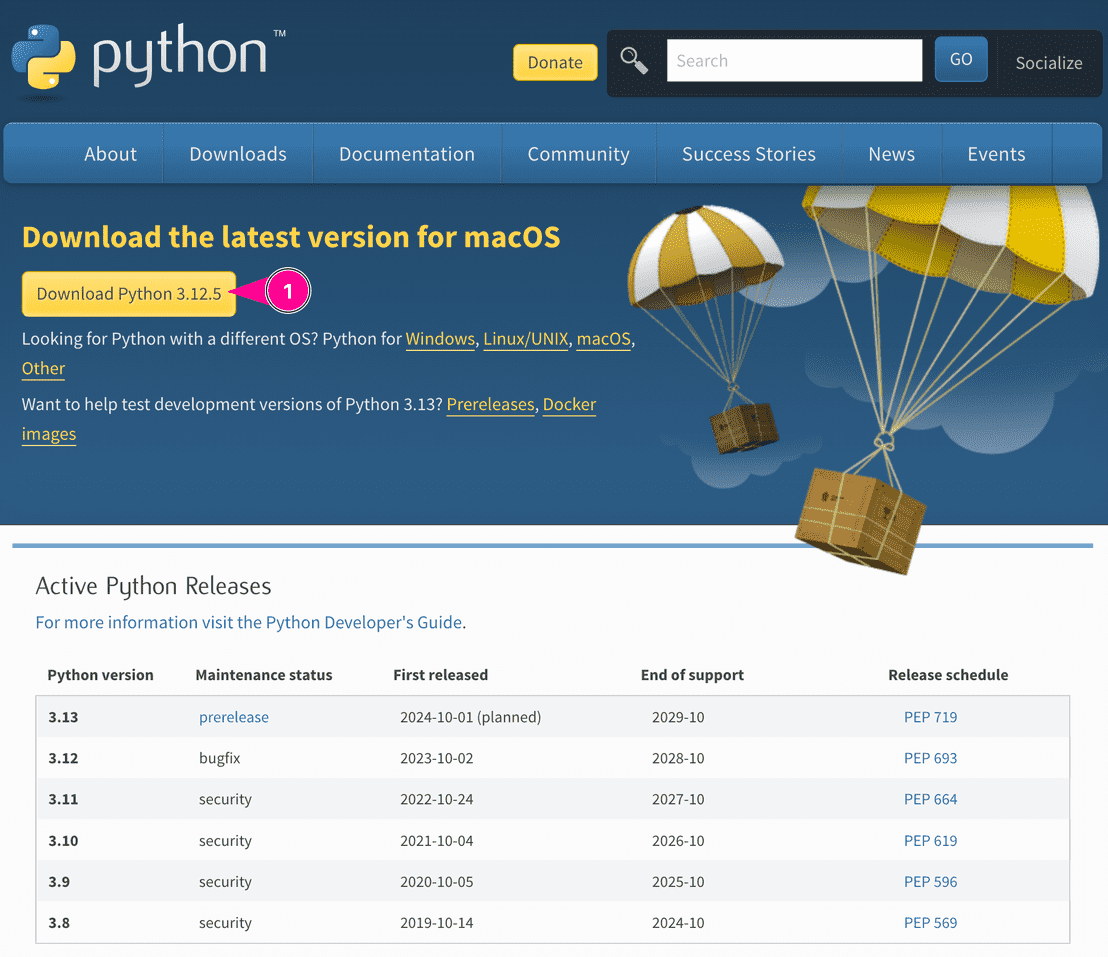Image resolution: width=1108 pixels, height=957 pixels.
Task: Open the Downloads menu
Action: point(237,153)
